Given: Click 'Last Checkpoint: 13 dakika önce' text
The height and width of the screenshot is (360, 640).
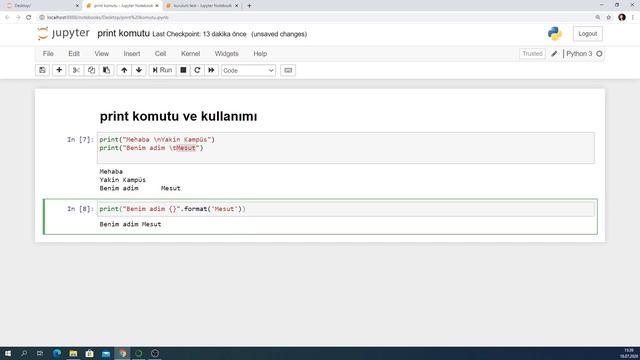Looking at the screenshot, I should (x=199, y=34).
